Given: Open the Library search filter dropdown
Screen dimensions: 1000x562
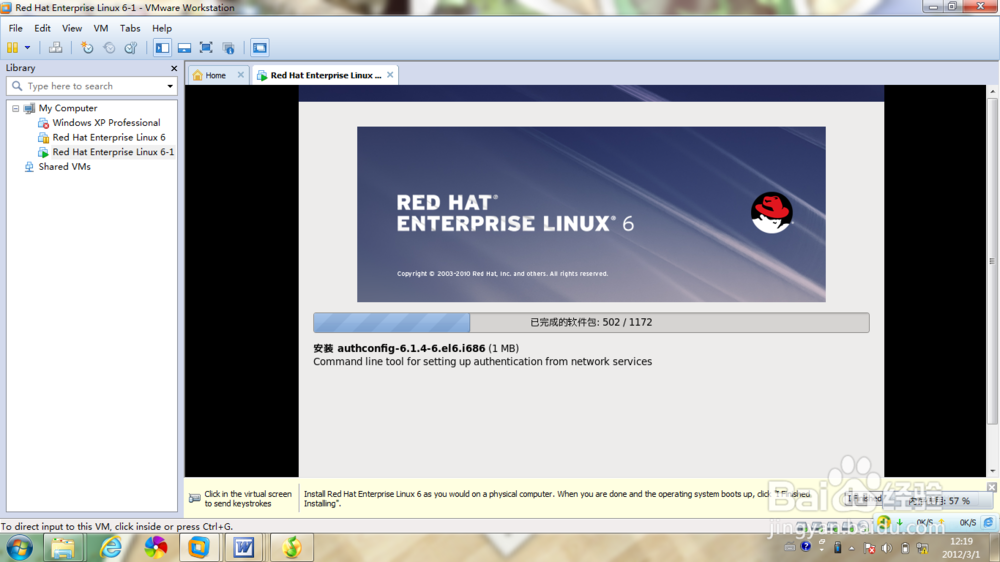Looking at the screenshot, I should tap(170, 86).
